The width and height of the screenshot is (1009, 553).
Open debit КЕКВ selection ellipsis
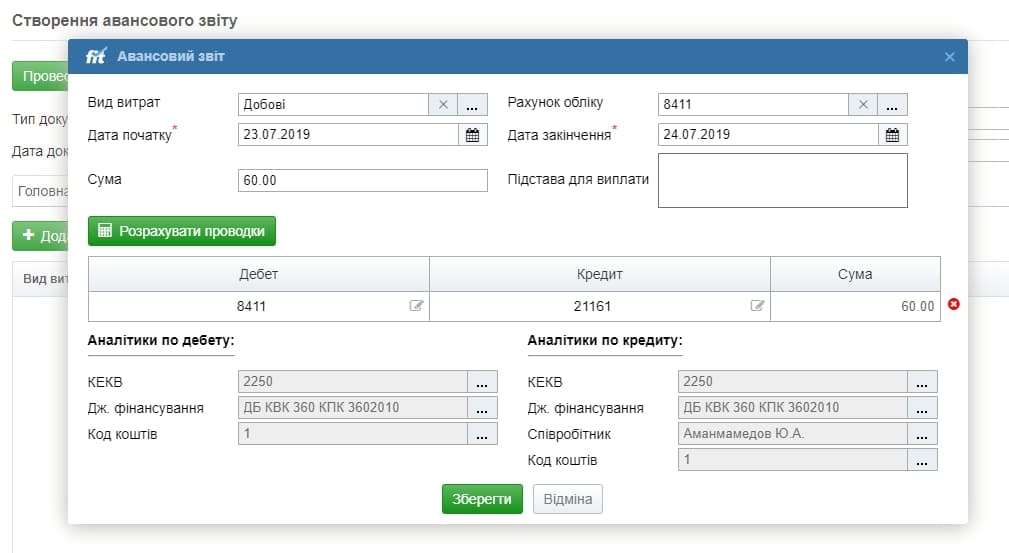[482, 382]
